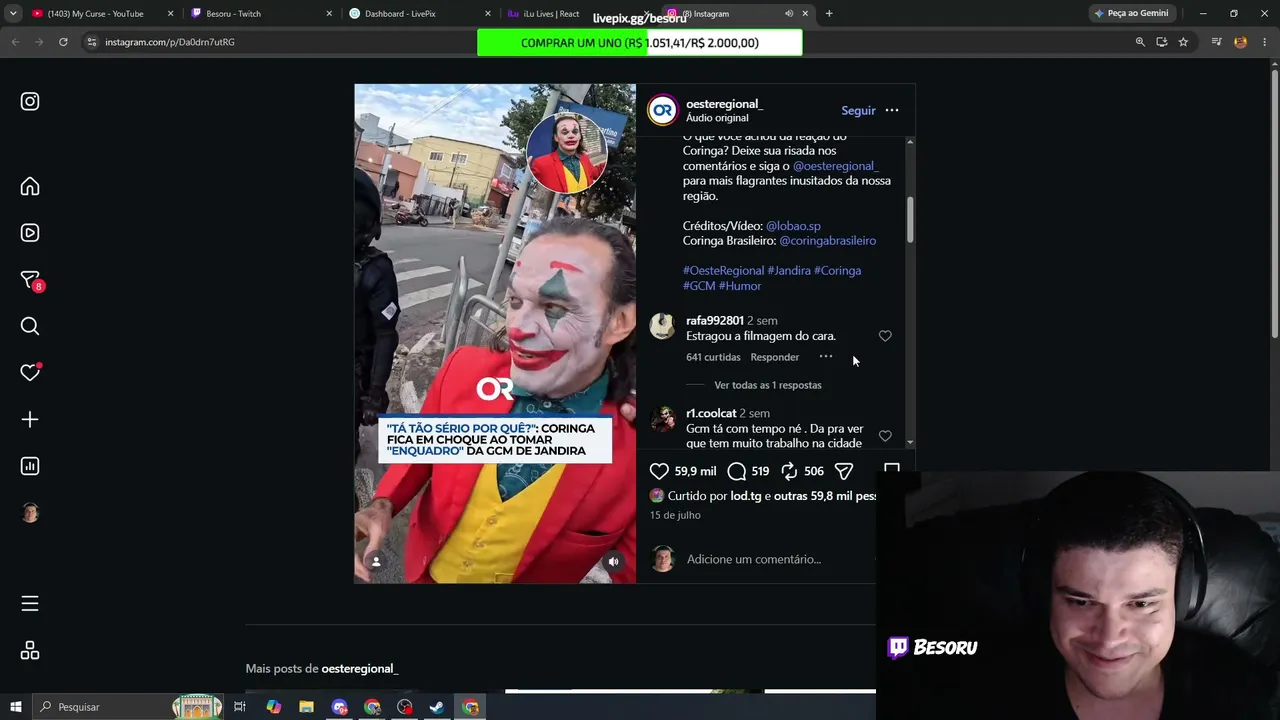Image resolution: width=1280 pixels, height=720 pixels.
Task: Click the comments panel scrollbar thumb
Action: tap(910, 219)
